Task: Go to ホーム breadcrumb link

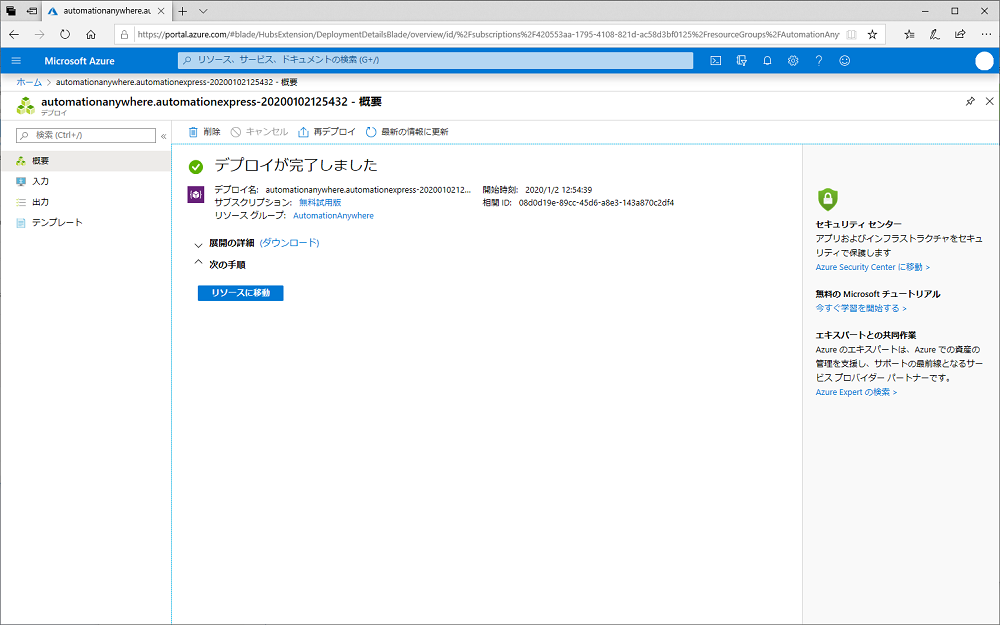Action: pos(29,82)
